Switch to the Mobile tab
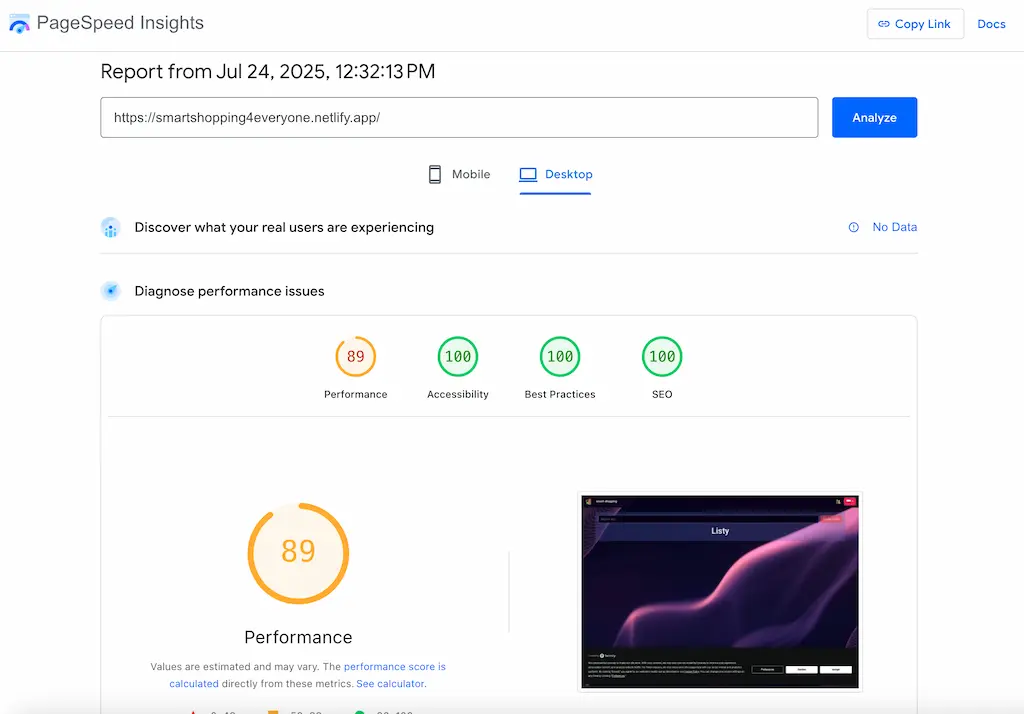This screenshot has width=1024, height=714. (459, 174)
